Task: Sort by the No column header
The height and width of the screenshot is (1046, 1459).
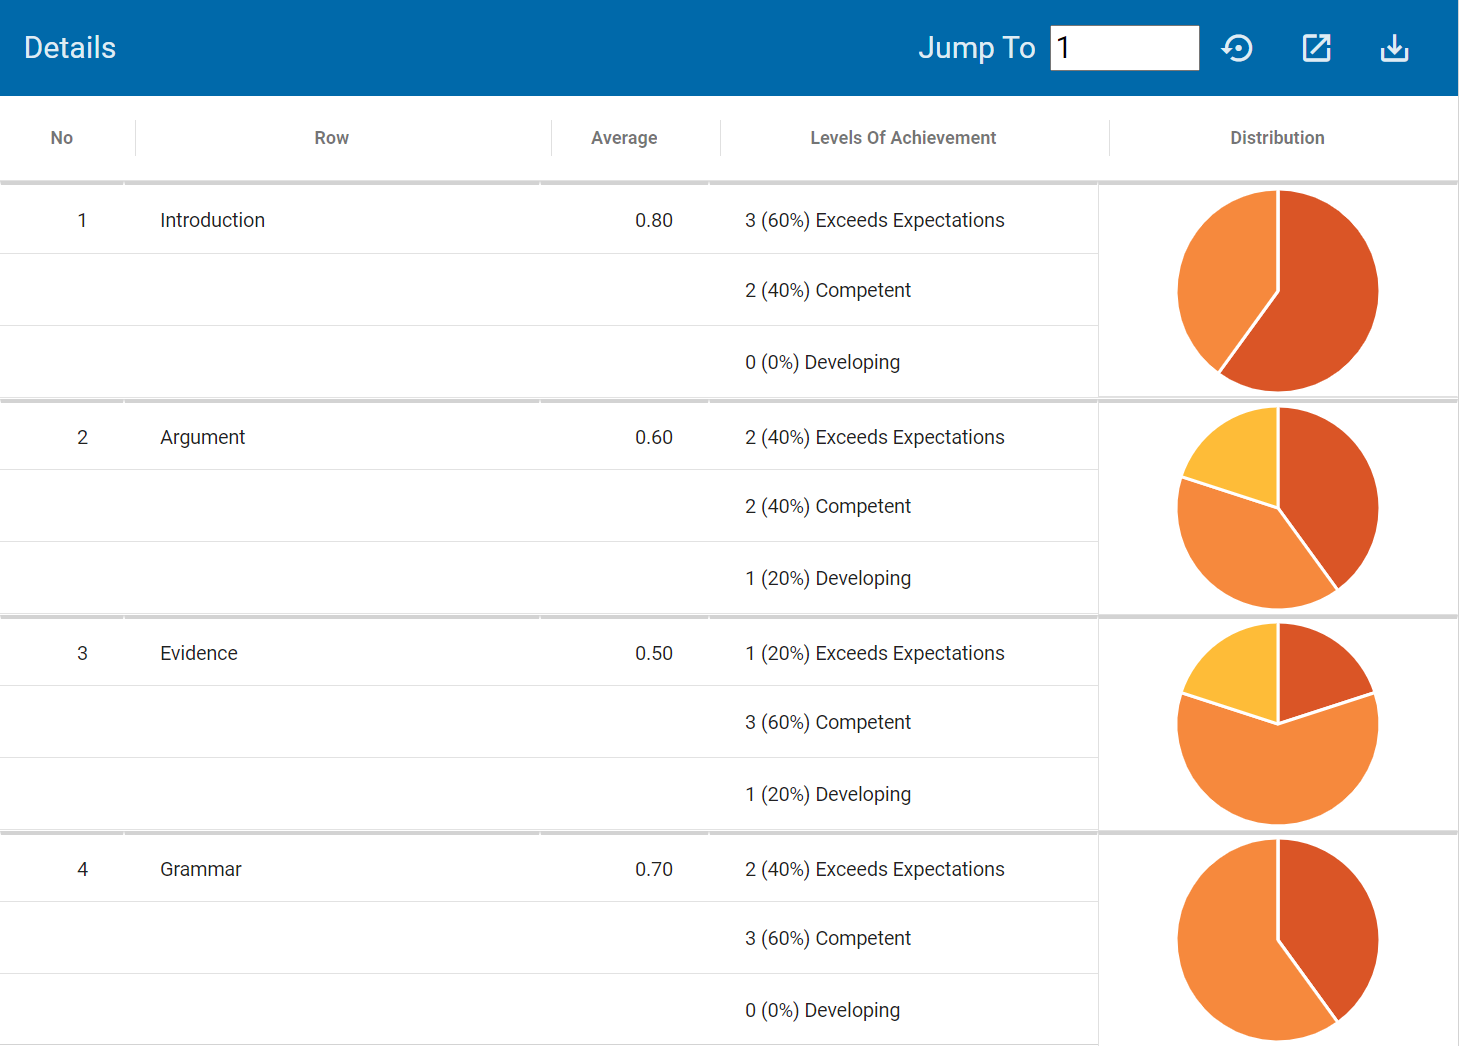Action: (62, 138)
